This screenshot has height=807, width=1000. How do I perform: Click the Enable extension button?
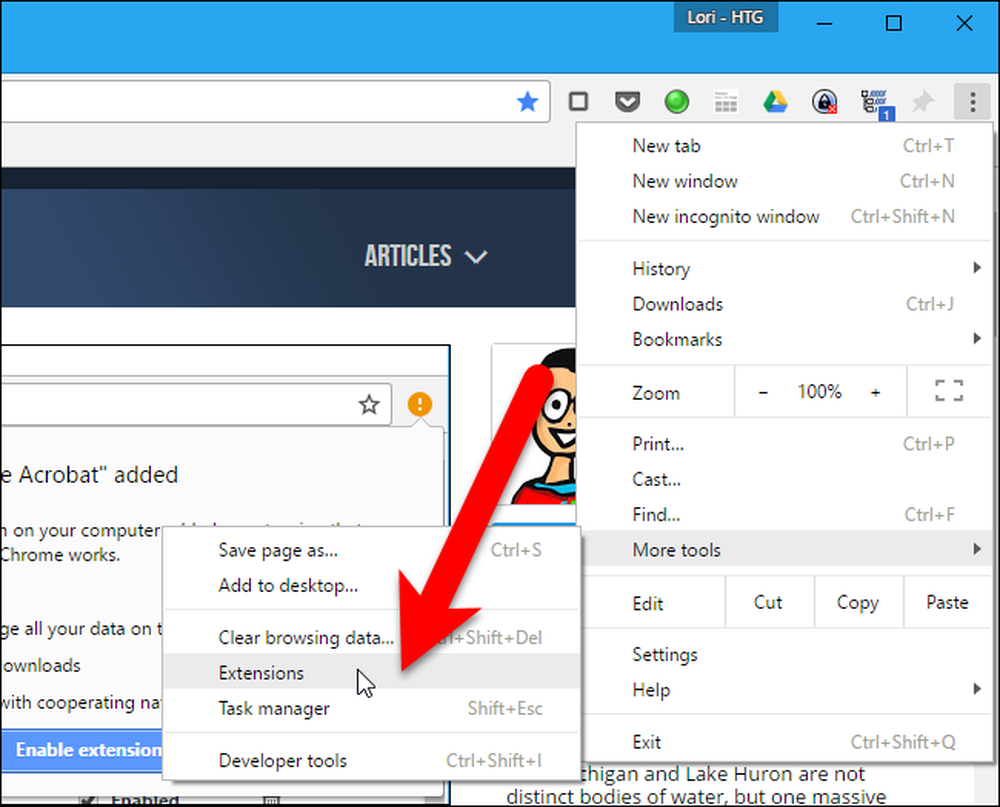coord(82,750)
